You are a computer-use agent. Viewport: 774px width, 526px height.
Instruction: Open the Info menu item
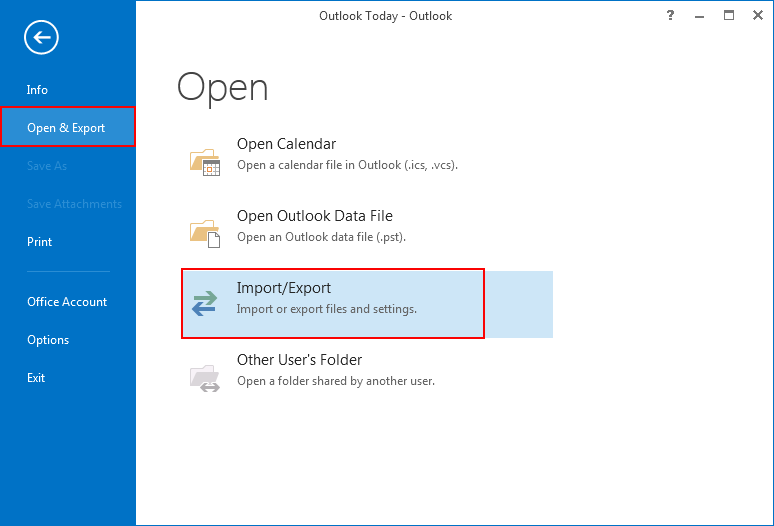point(37,90)
